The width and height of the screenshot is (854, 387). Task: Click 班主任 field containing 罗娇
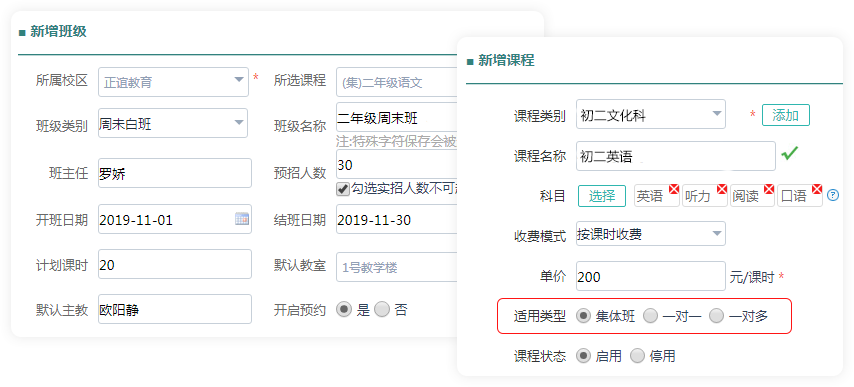pyautogui.click(x=175, y=173)
